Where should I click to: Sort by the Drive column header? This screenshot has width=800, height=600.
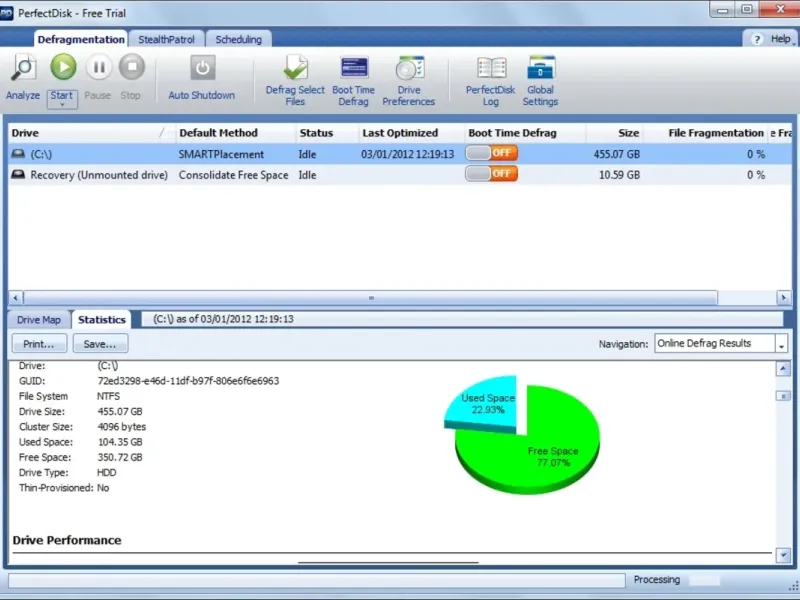coord(91,133)
